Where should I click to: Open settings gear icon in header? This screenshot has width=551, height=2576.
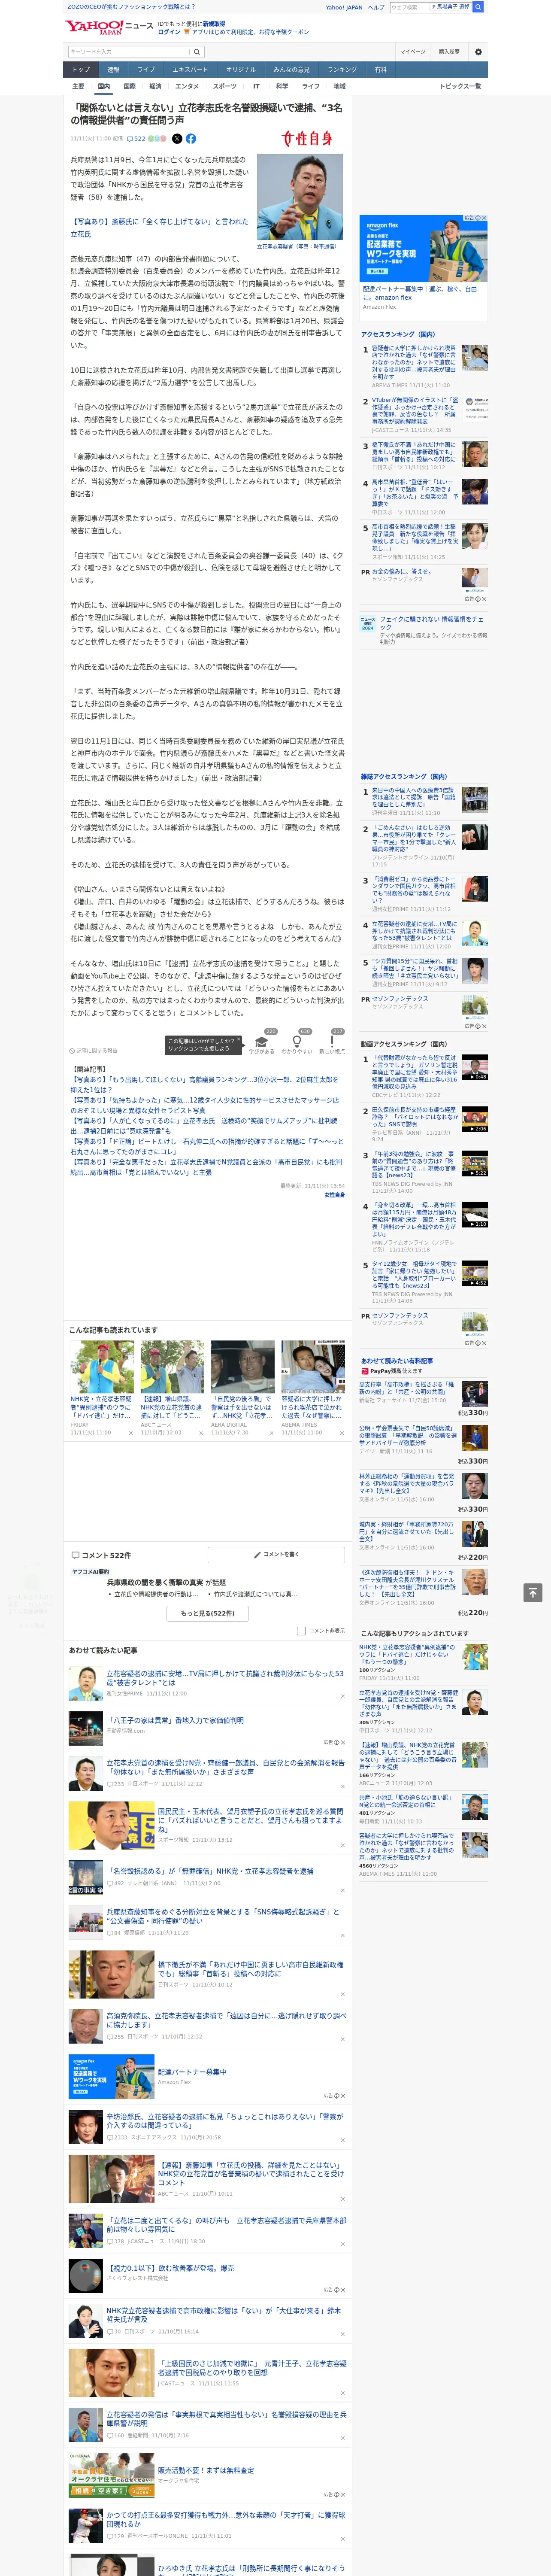coord(477,51)
